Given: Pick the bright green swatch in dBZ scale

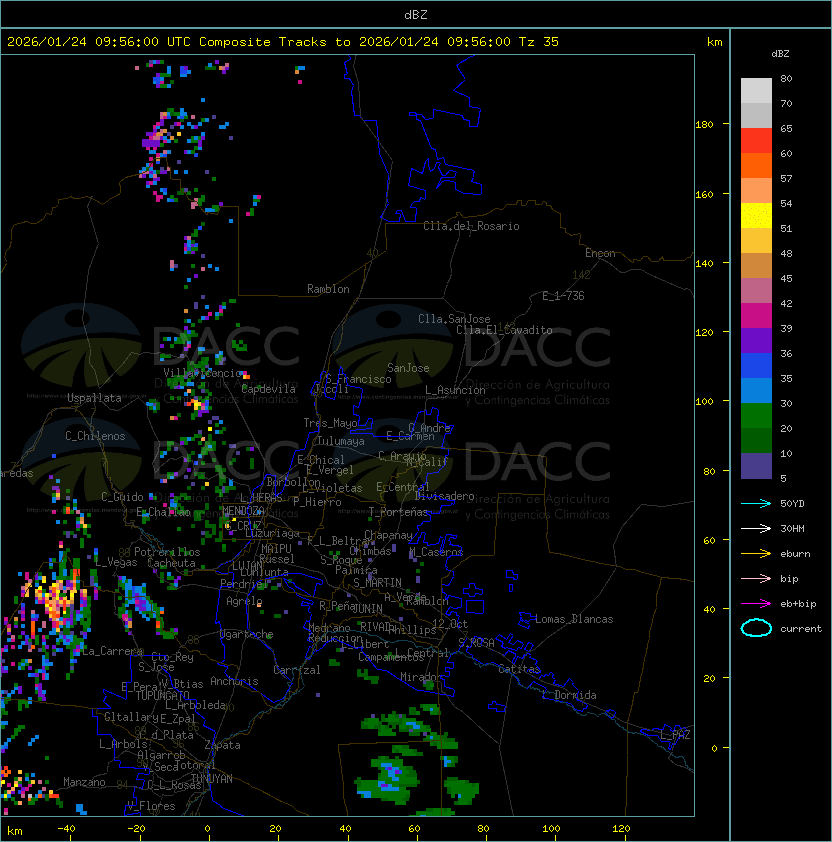Looking at the screenshot, I should point(756,415).
